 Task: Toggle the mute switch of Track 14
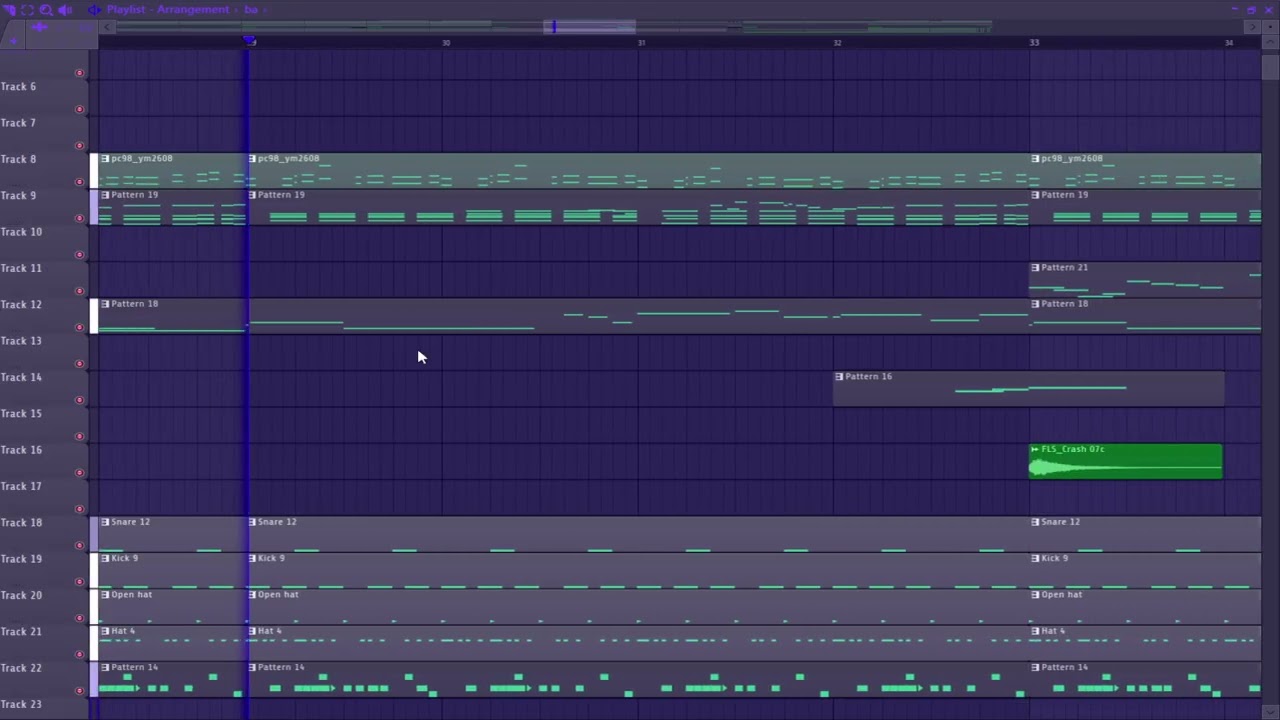[x=80, y=400]
